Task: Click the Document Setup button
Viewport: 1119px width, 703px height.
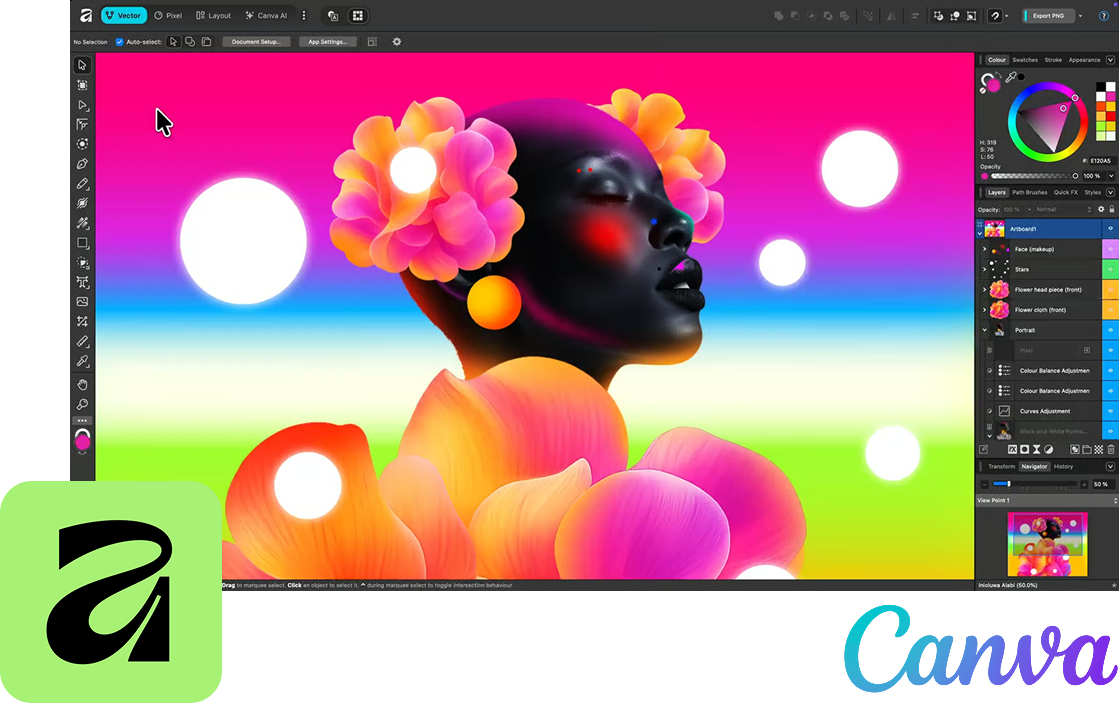Action: click(x=256, y=42)
